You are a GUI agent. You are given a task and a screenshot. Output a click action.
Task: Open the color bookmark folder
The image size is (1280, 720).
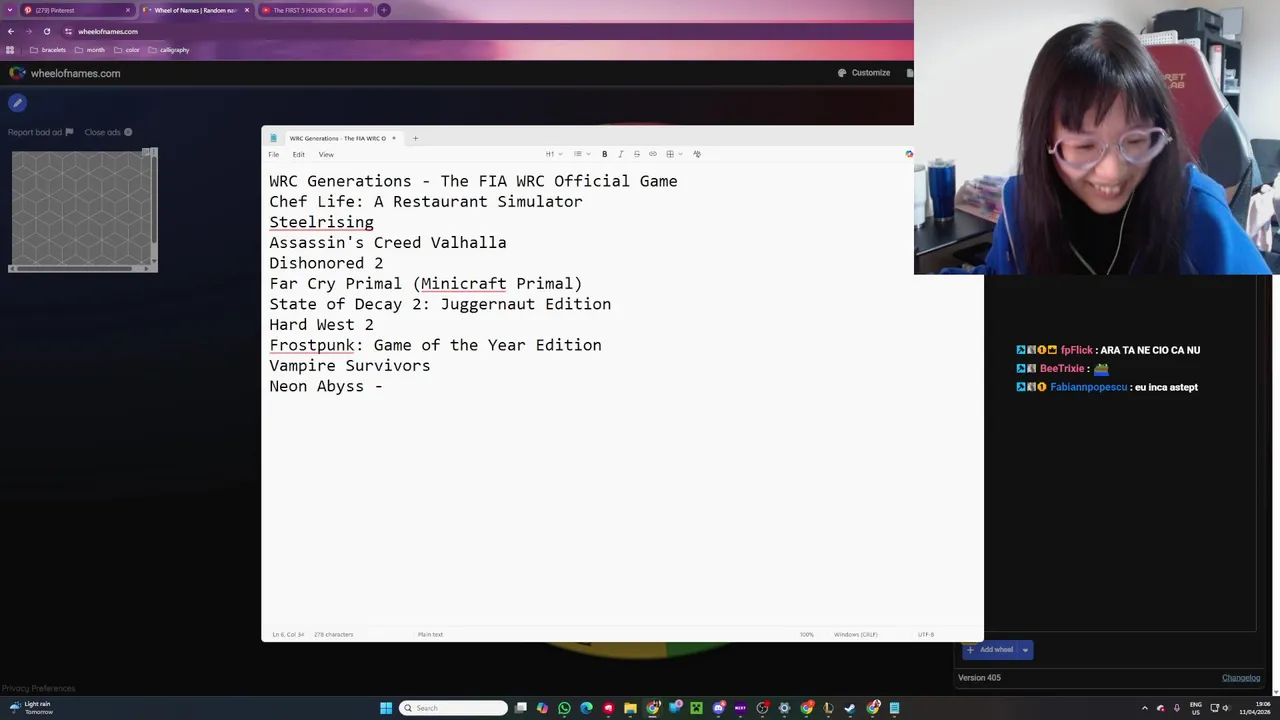127,50
